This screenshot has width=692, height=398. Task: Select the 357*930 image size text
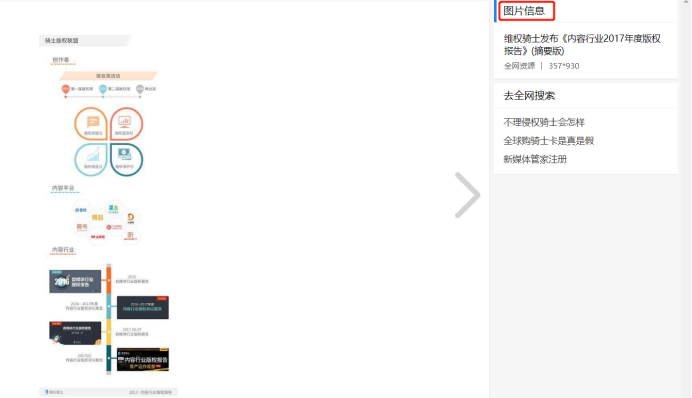click(564, 66)
